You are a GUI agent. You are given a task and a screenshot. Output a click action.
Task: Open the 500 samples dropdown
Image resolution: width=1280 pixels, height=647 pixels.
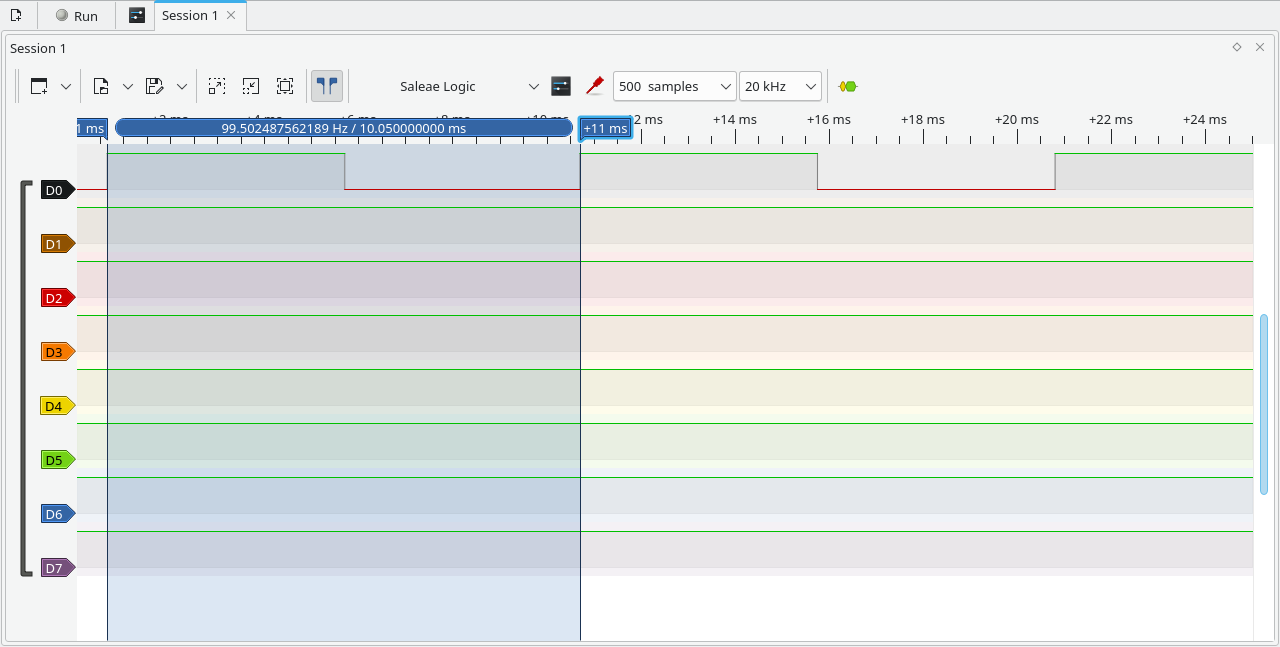click(674, 86)
